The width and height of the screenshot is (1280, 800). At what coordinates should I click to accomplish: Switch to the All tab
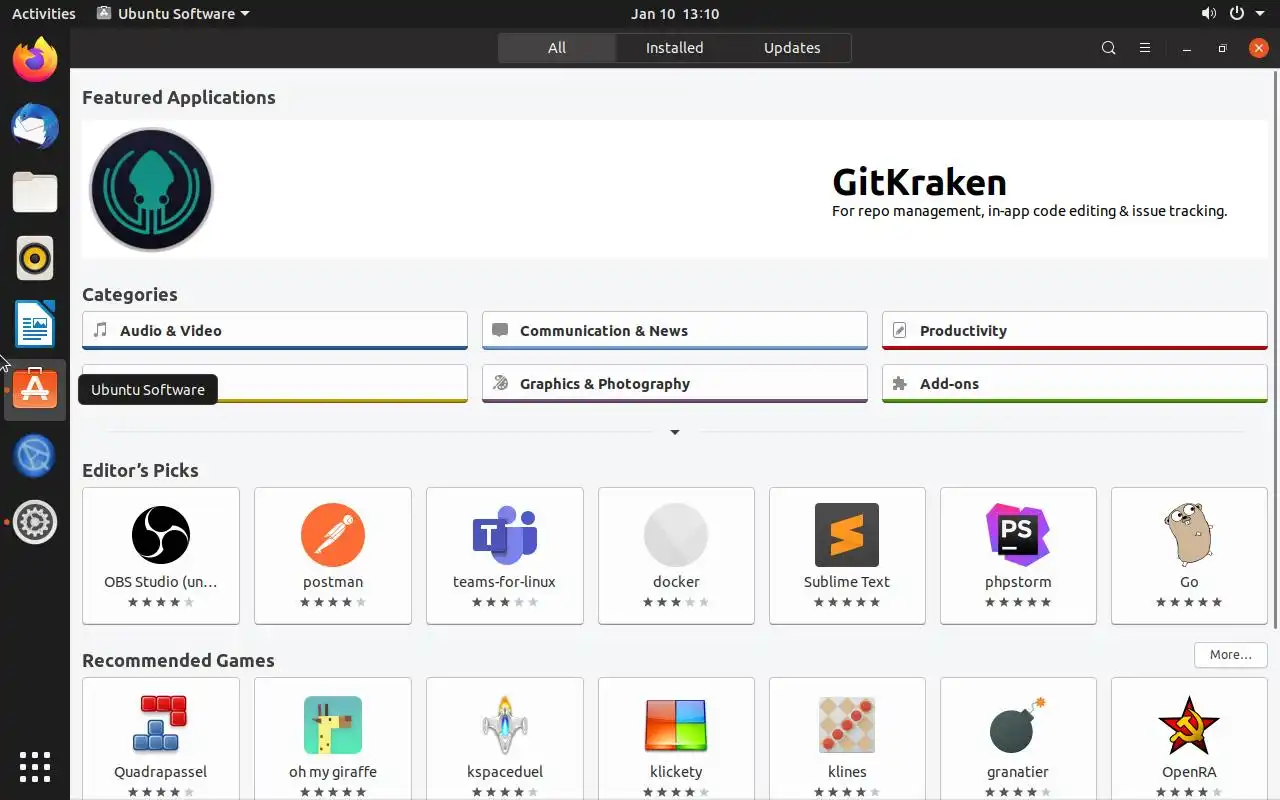(x=557, y=48)
